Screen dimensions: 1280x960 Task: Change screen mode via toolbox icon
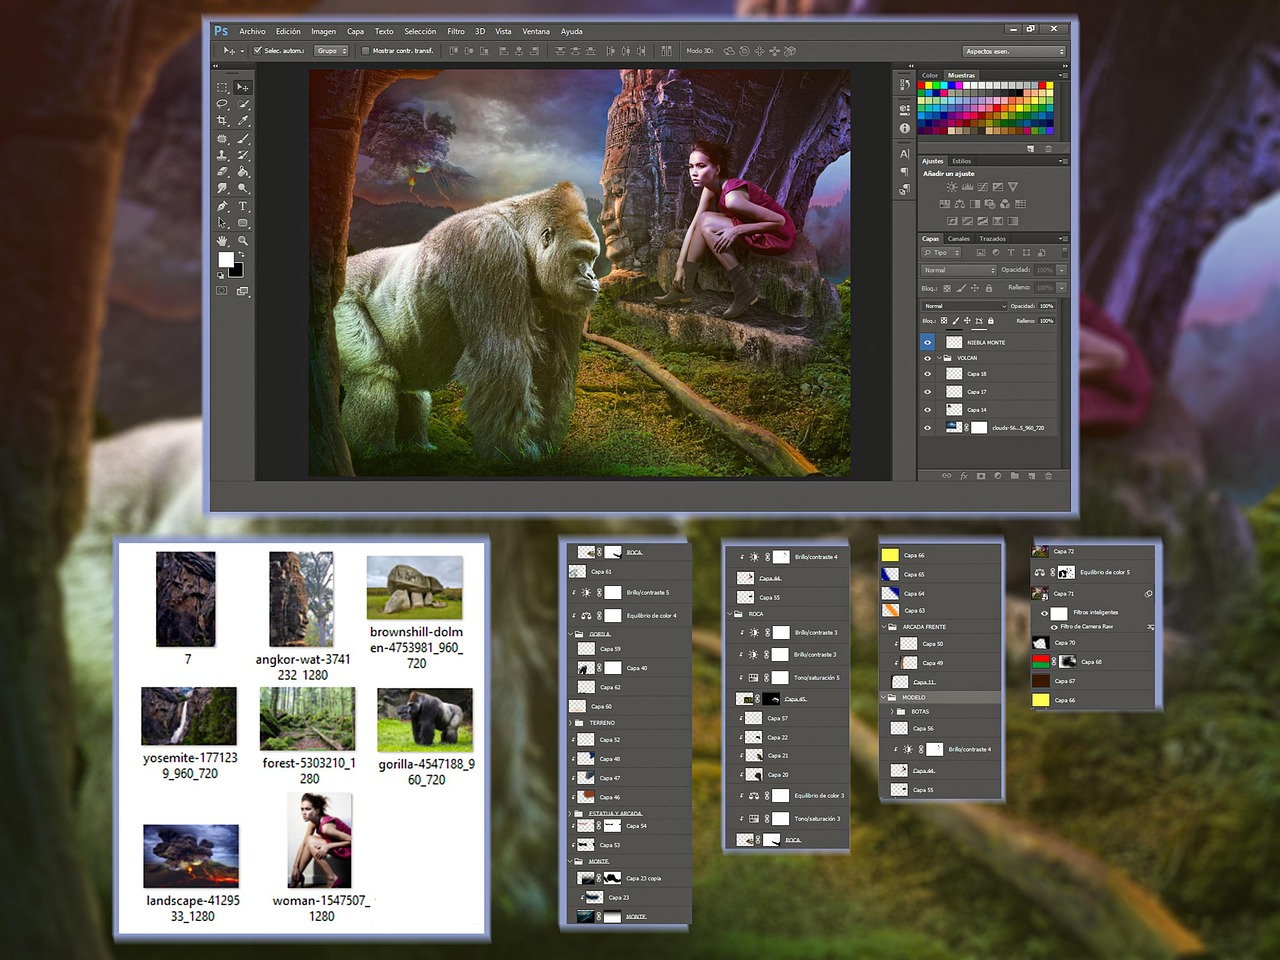point(243,291)
